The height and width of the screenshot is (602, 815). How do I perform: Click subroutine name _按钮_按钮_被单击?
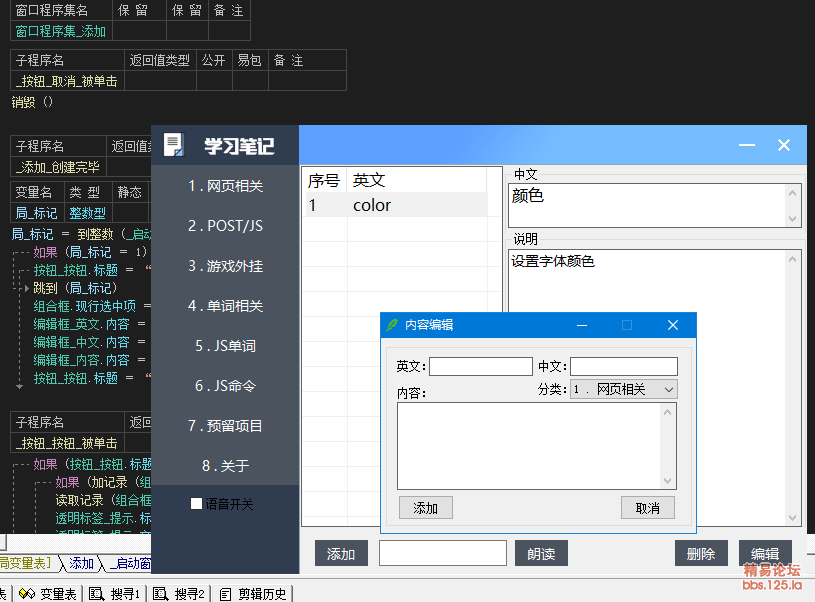click(x=67, y=443)
